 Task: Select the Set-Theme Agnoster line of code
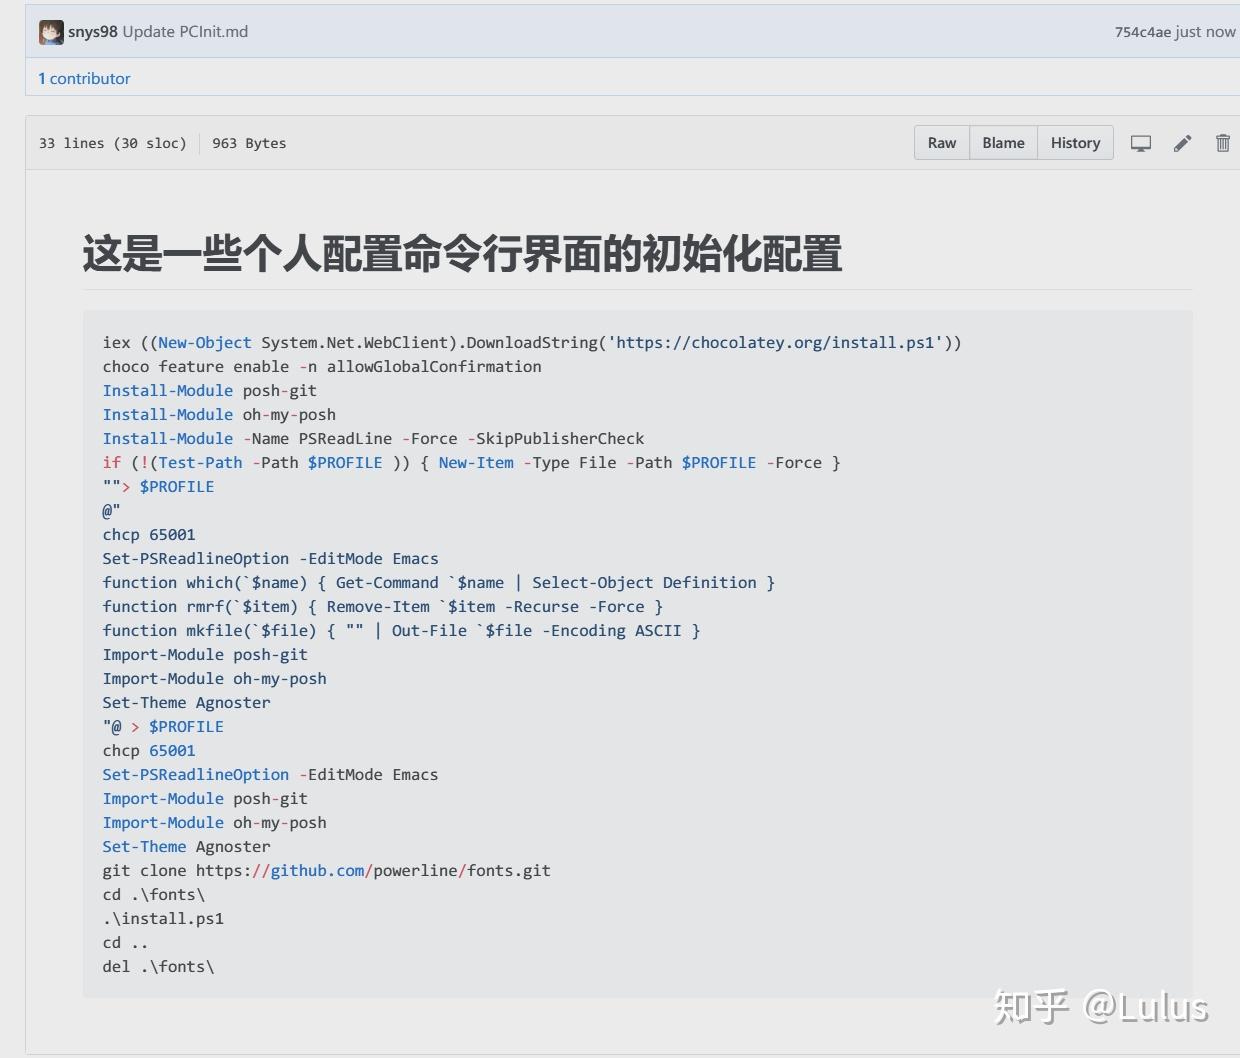tap(186, 702)
